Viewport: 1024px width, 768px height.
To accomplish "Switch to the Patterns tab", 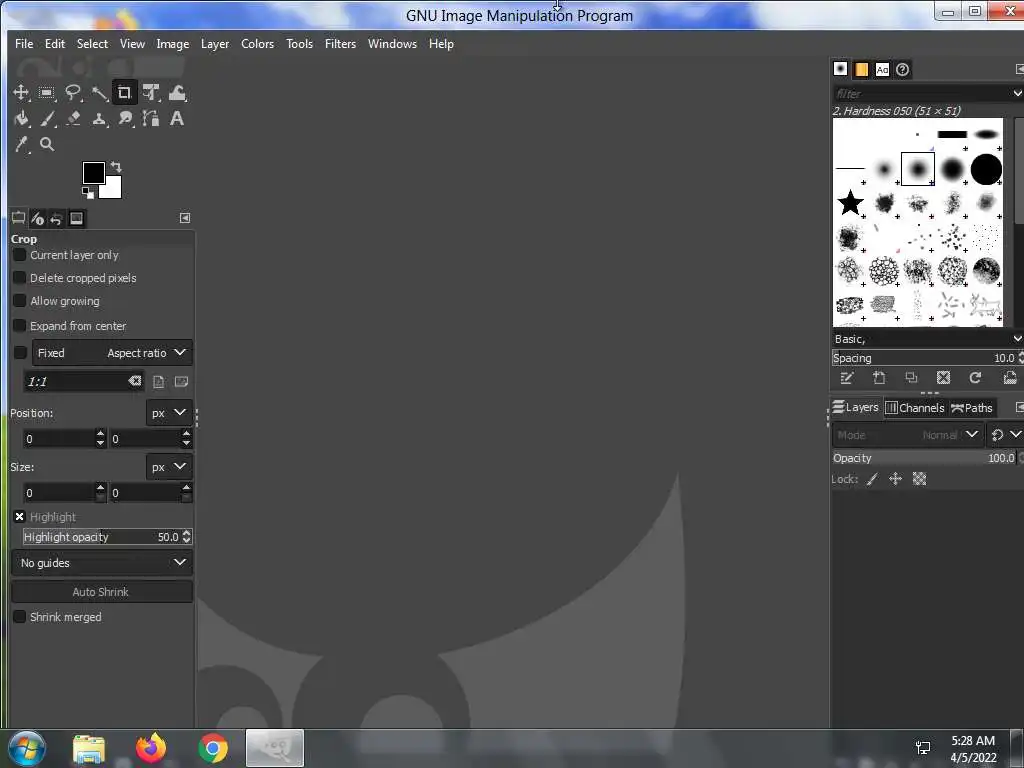I will click(x=861, y=69).
